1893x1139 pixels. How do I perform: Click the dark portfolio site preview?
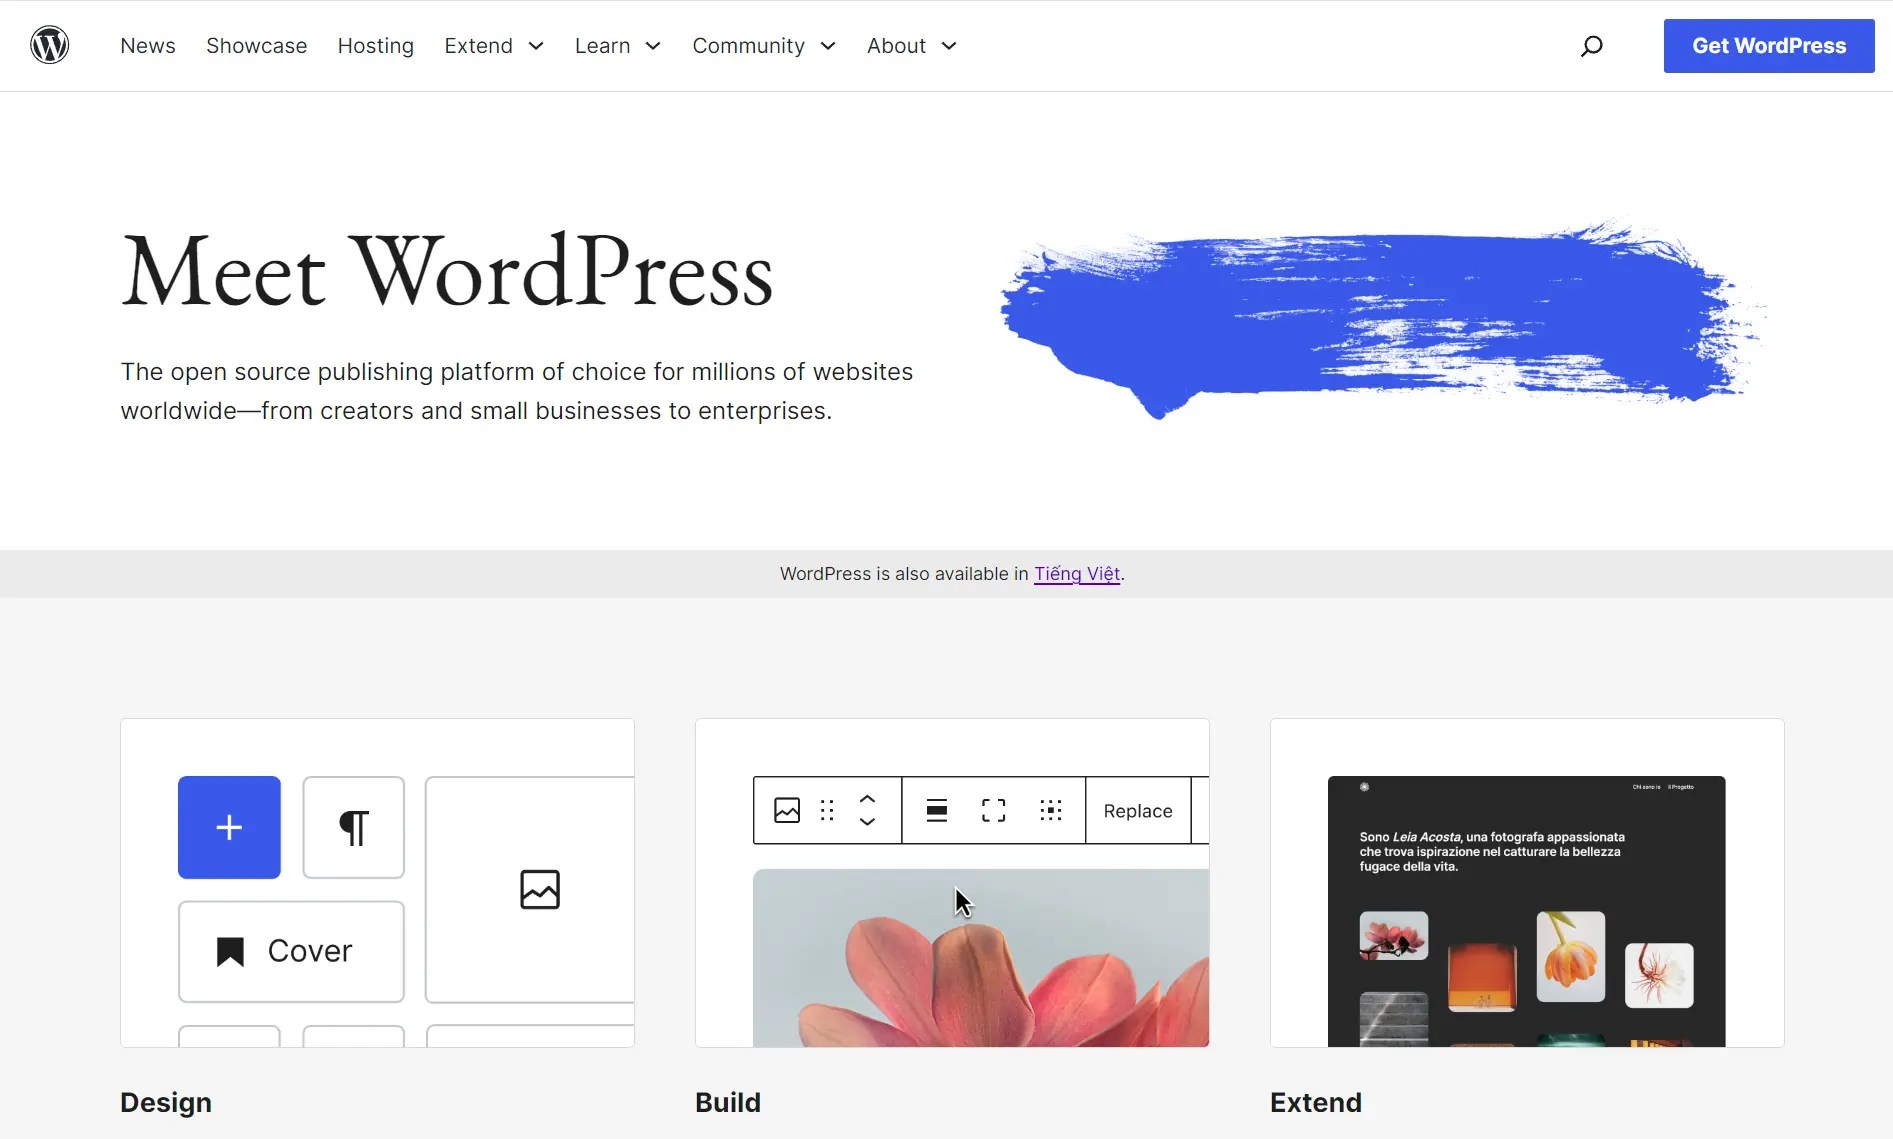pyautogui.click(x=1527, y=911)
